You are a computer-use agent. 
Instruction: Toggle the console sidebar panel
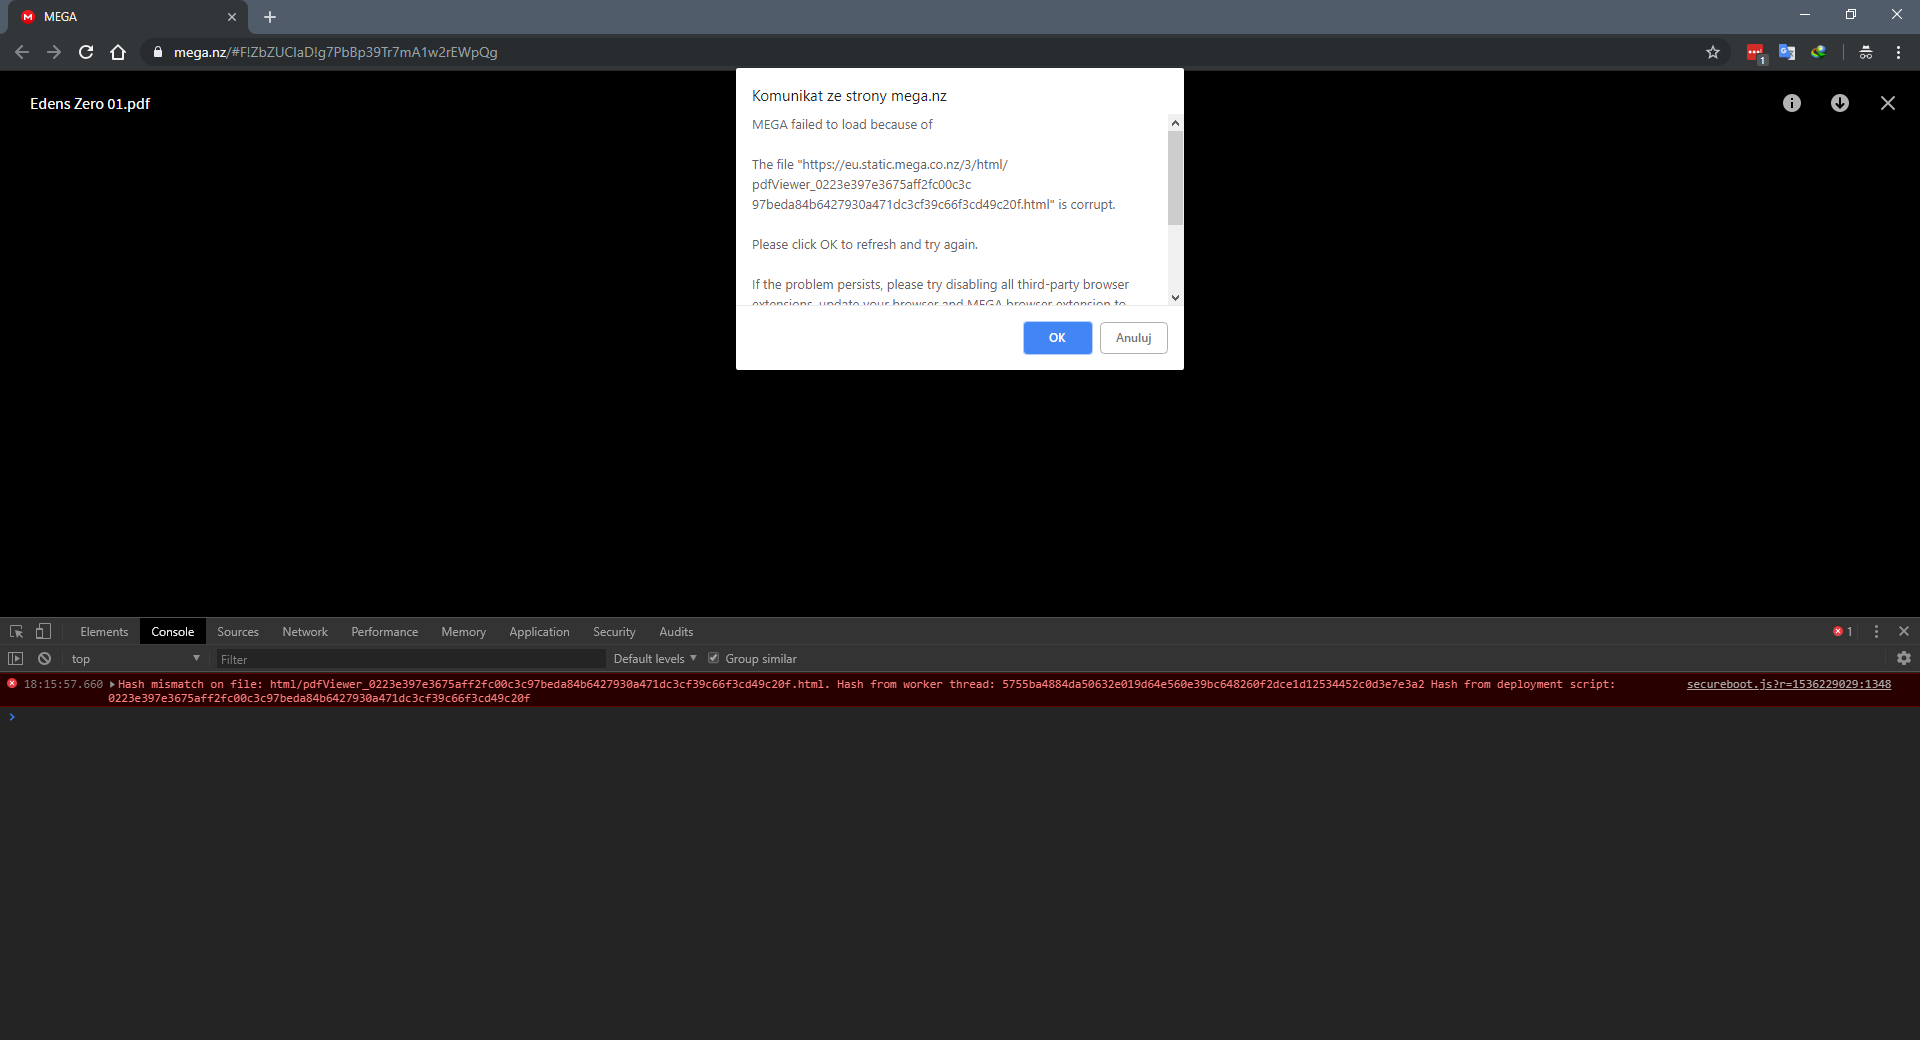point(15,658)
